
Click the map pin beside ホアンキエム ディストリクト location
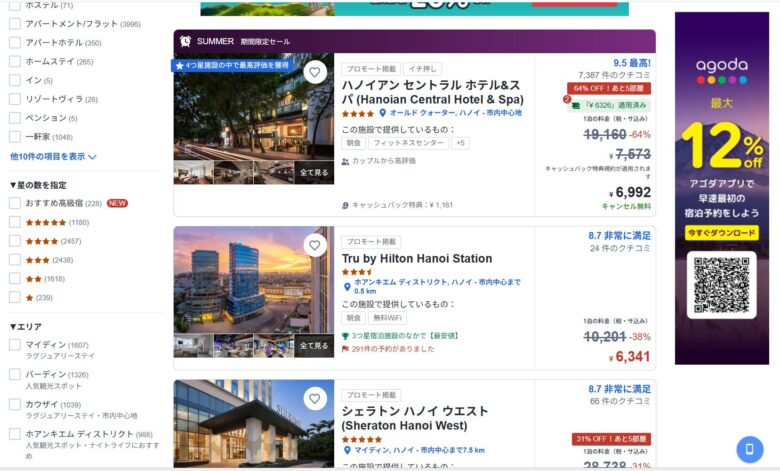pos(347,282)
